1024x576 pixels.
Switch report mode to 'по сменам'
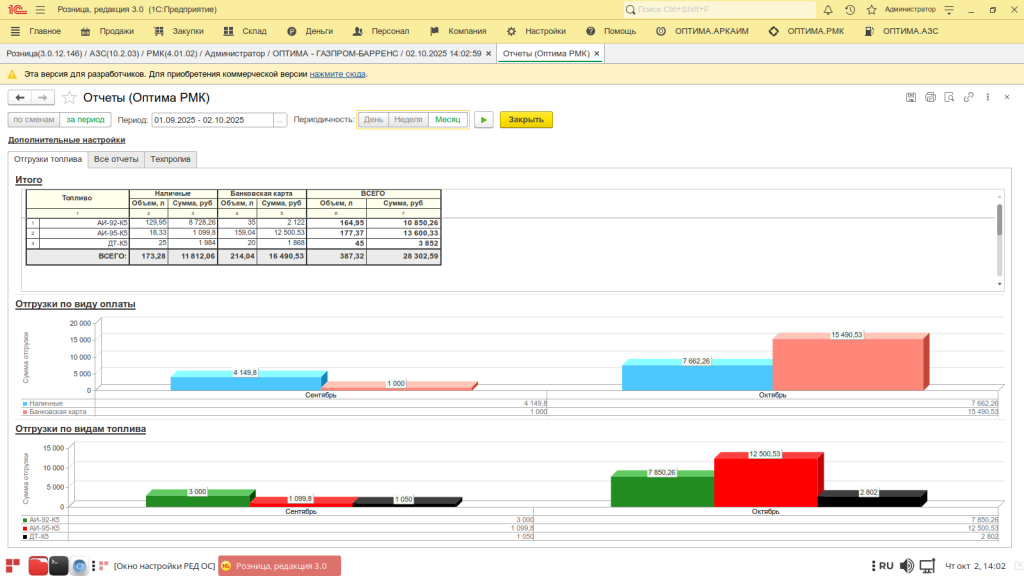[x=33, y=119]
